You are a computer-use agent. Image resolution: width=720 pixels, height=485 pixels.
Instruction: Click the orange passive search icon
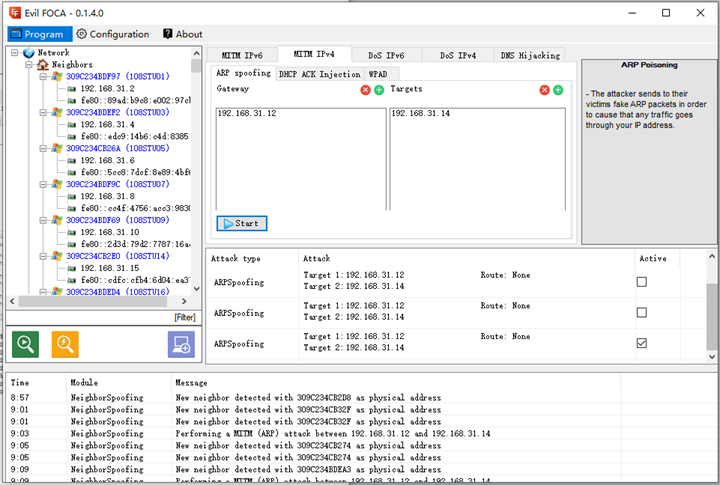[x=65, y=344]
